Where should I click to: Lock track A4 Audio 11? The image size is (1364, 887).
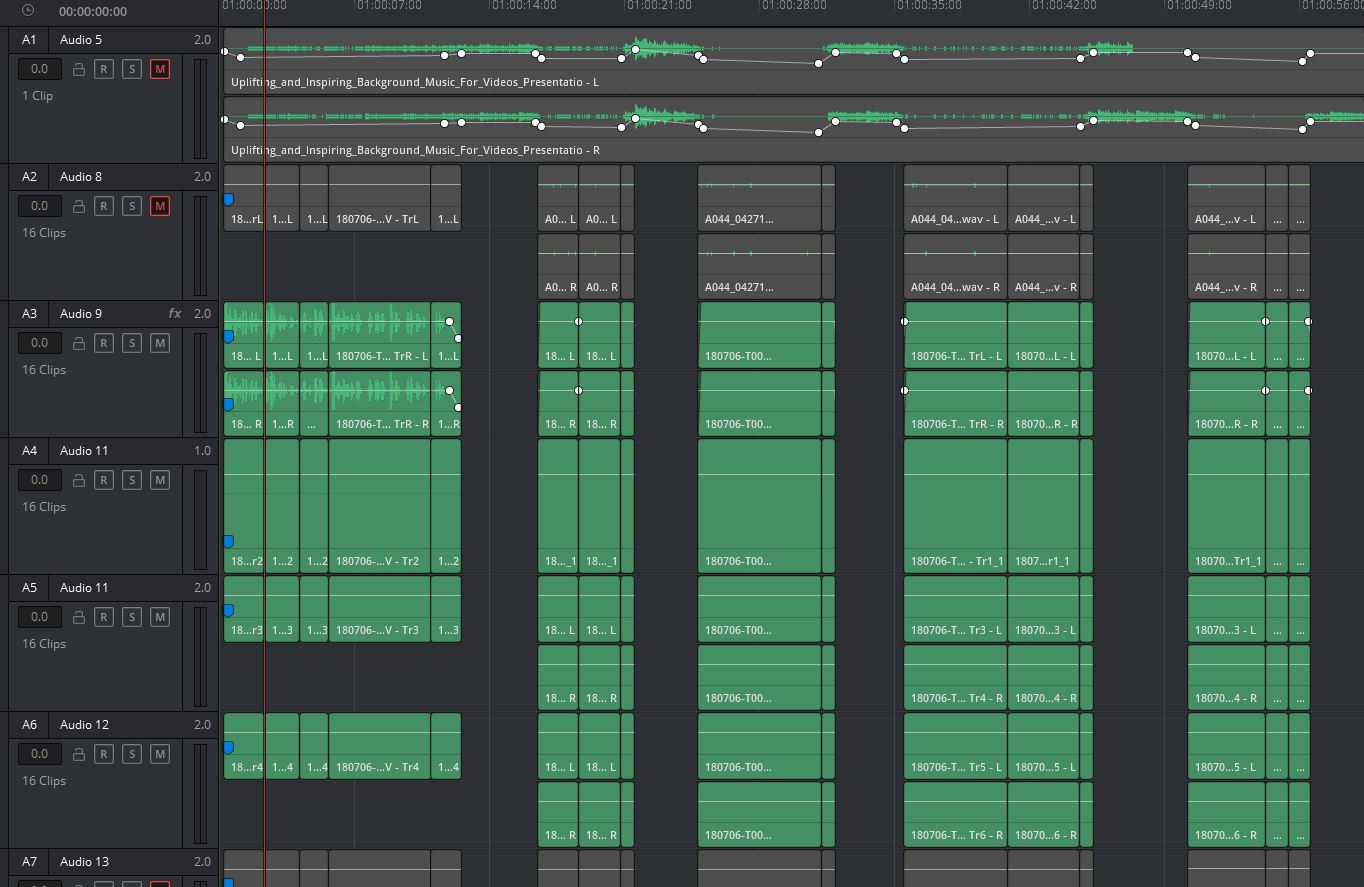point(79,480)
